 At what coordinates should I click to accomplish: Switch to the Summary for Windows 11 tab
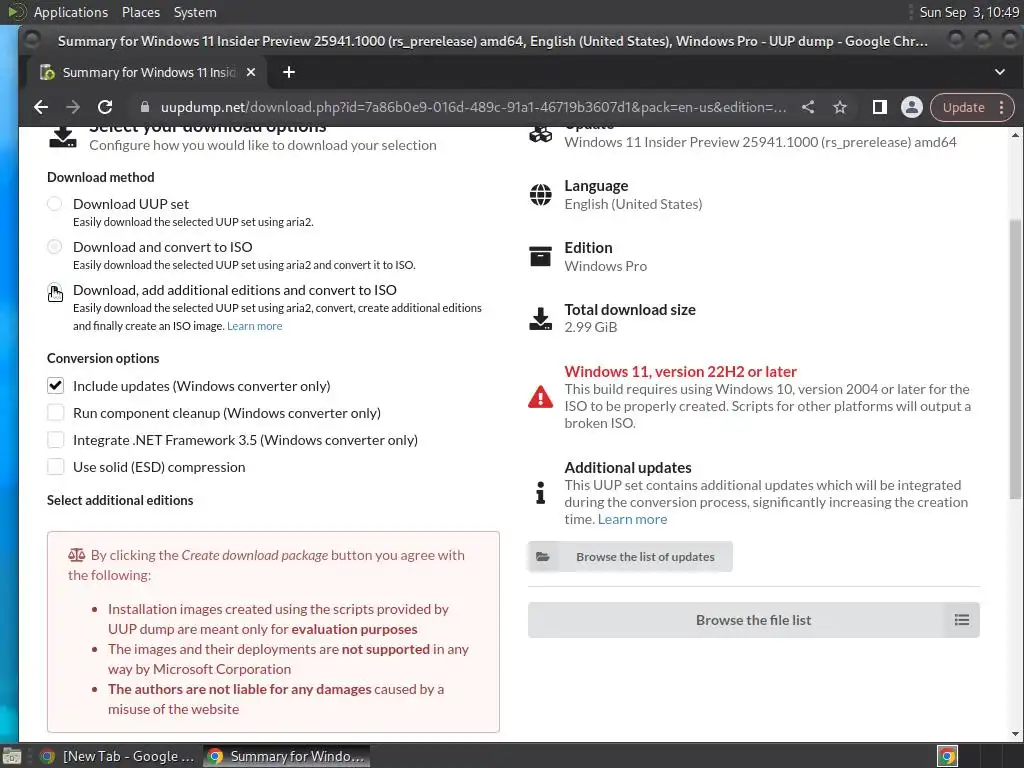148,72
